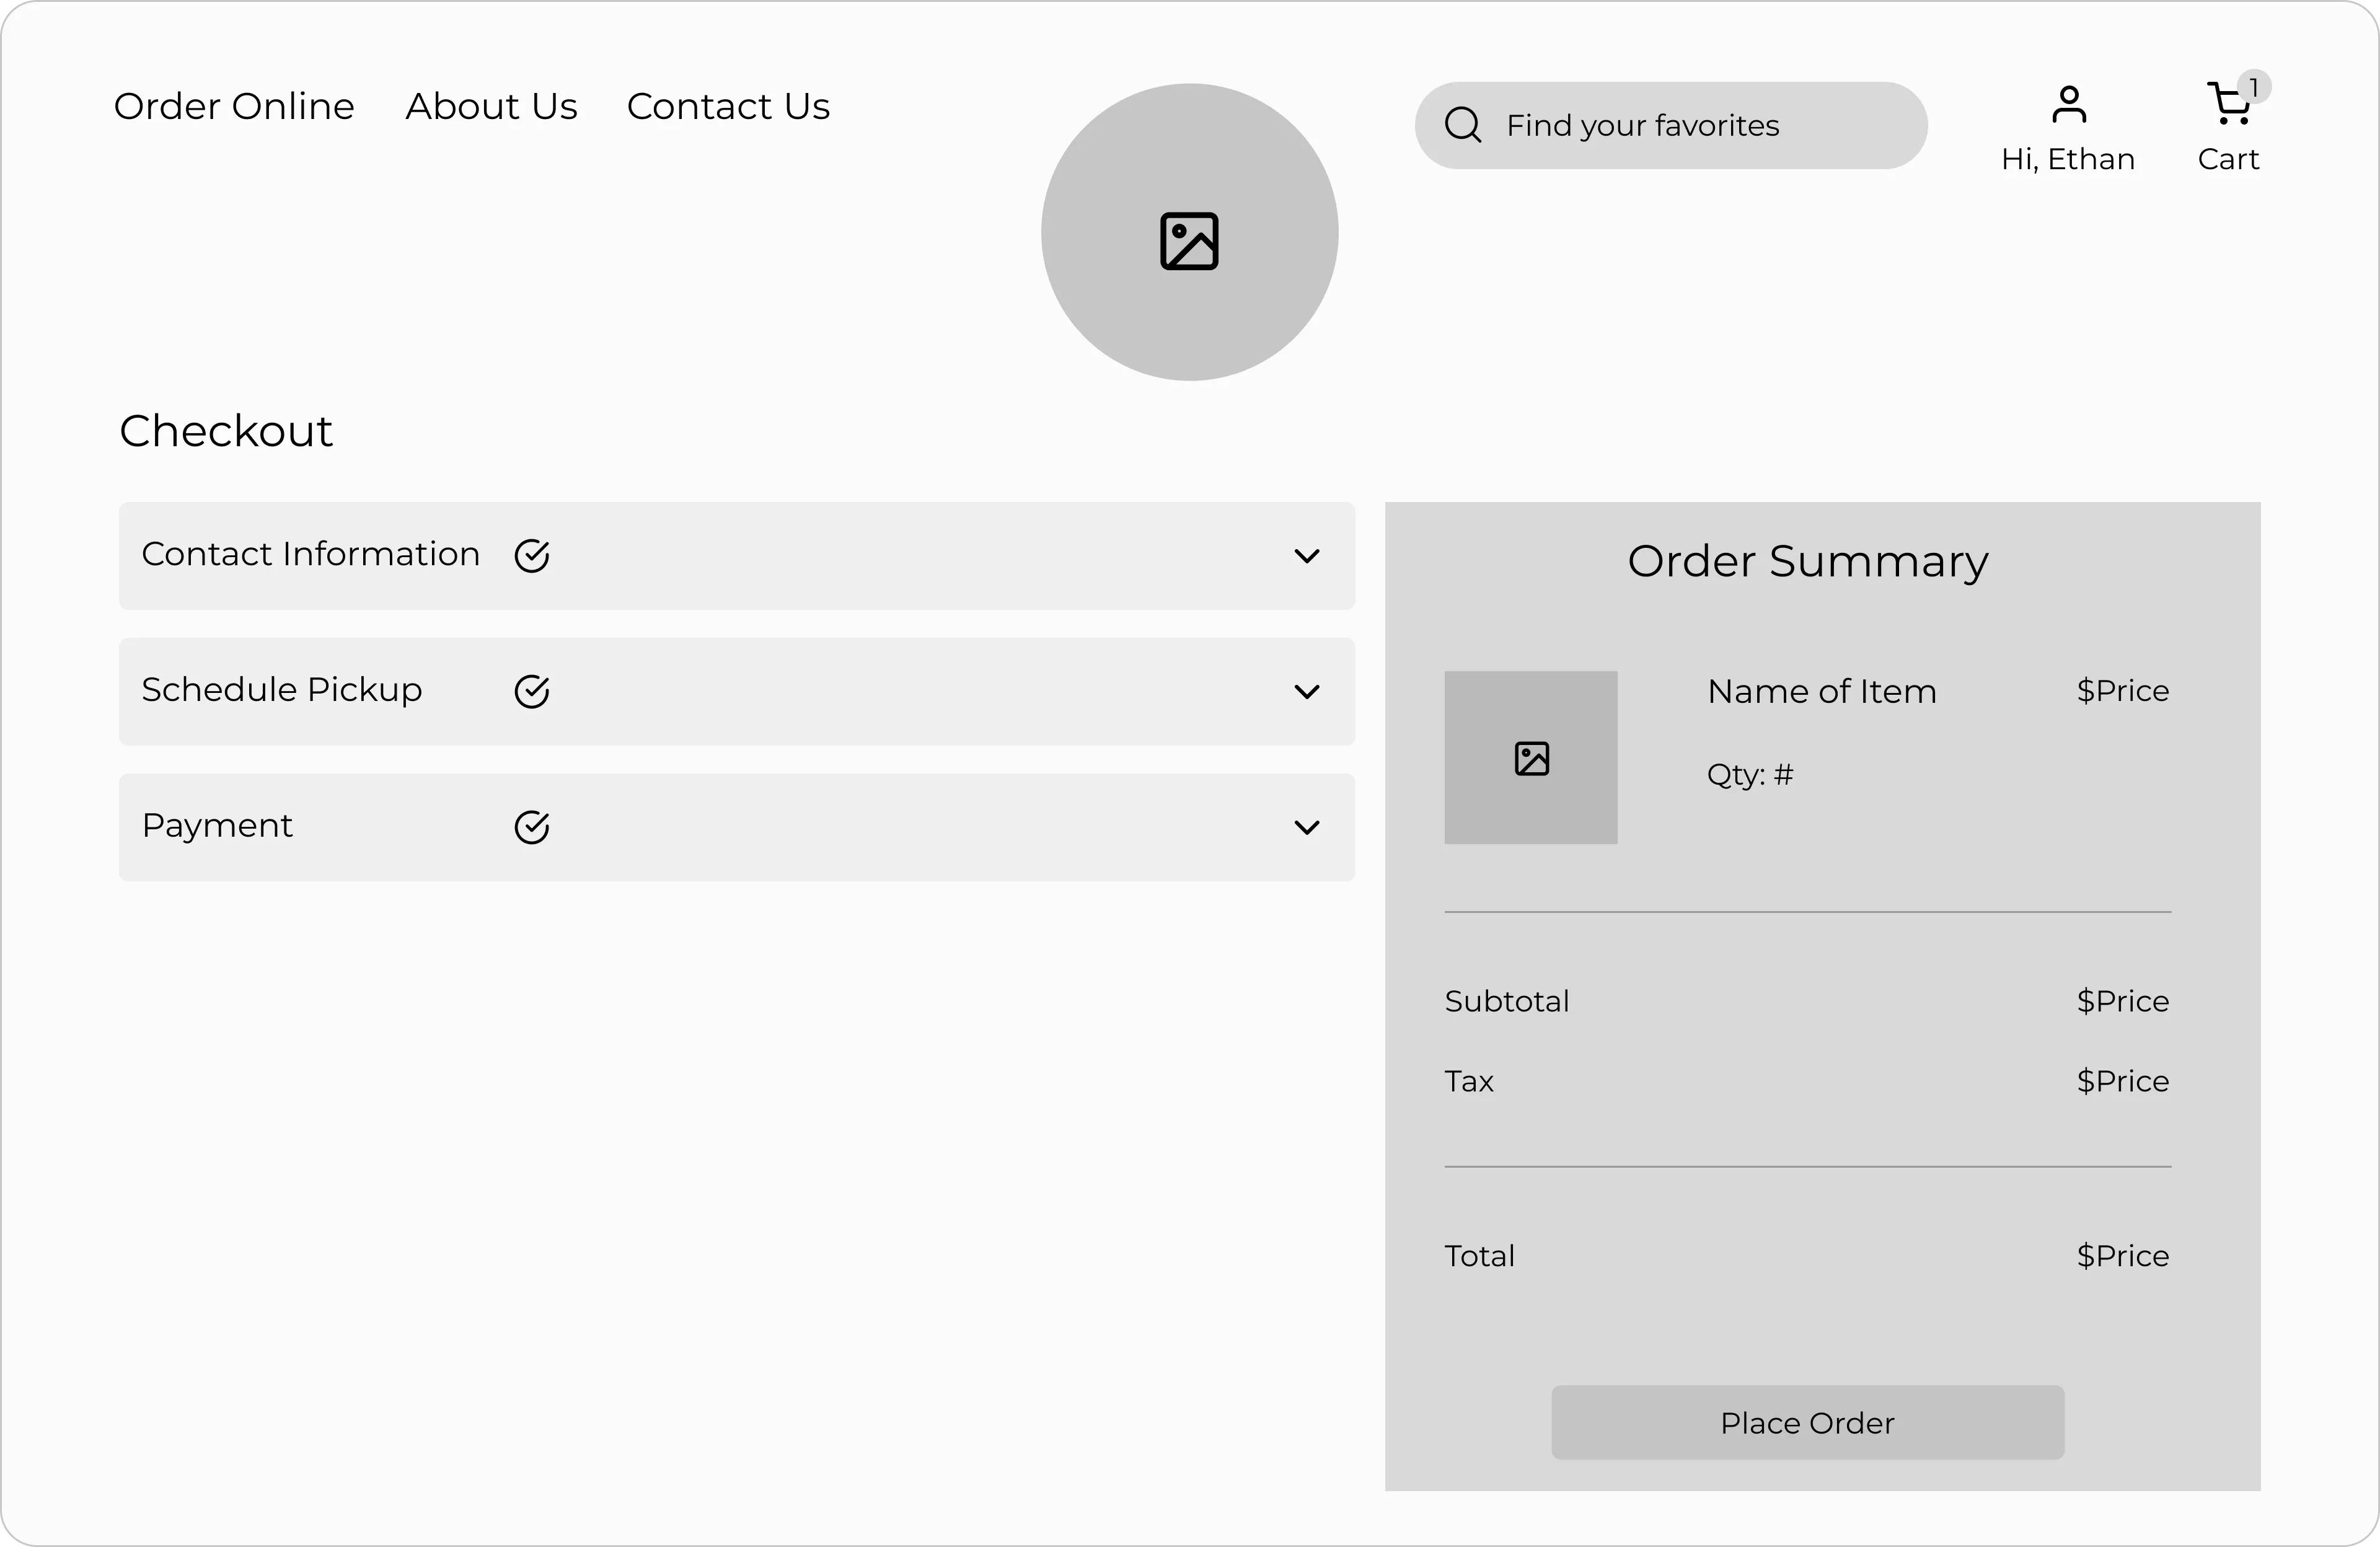Click the Name of Item text
This screenshot has width=2380, height=1547.
(1822, 691)
